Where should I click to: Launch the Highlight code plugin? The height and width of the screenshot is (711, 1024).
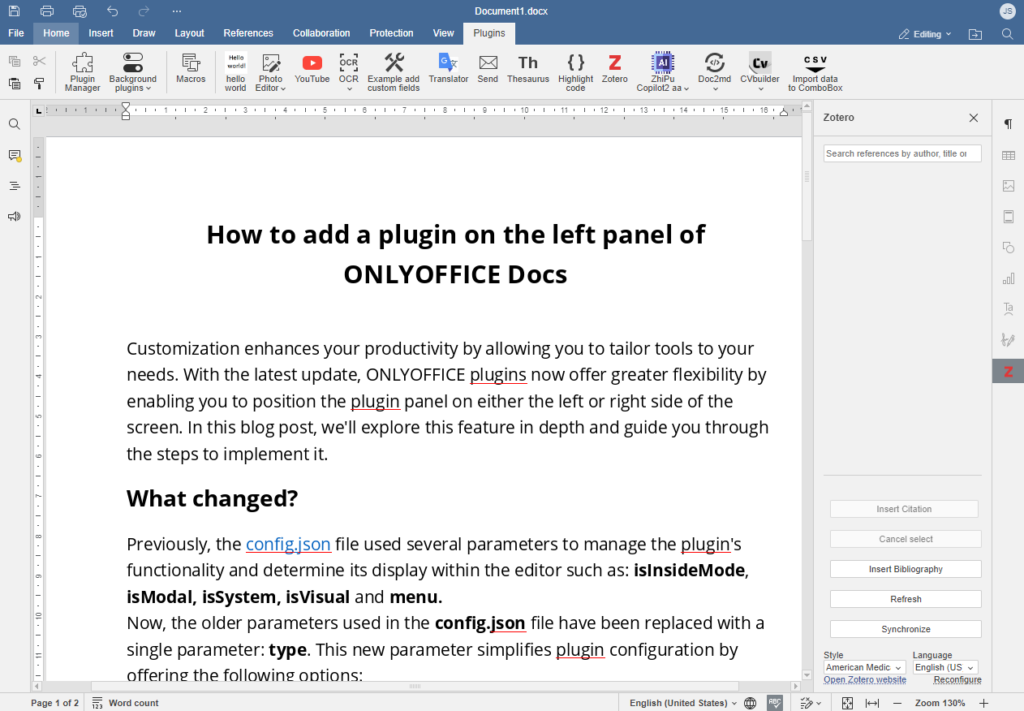tap(575, 71)
